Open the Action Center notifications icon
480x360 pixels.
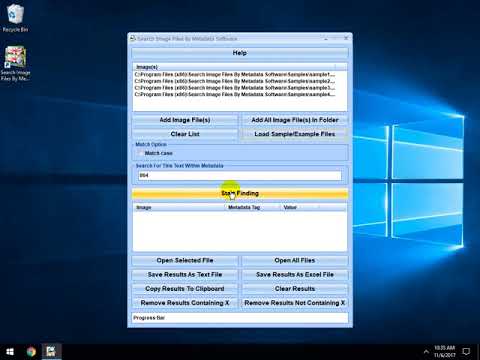[466, 352]
